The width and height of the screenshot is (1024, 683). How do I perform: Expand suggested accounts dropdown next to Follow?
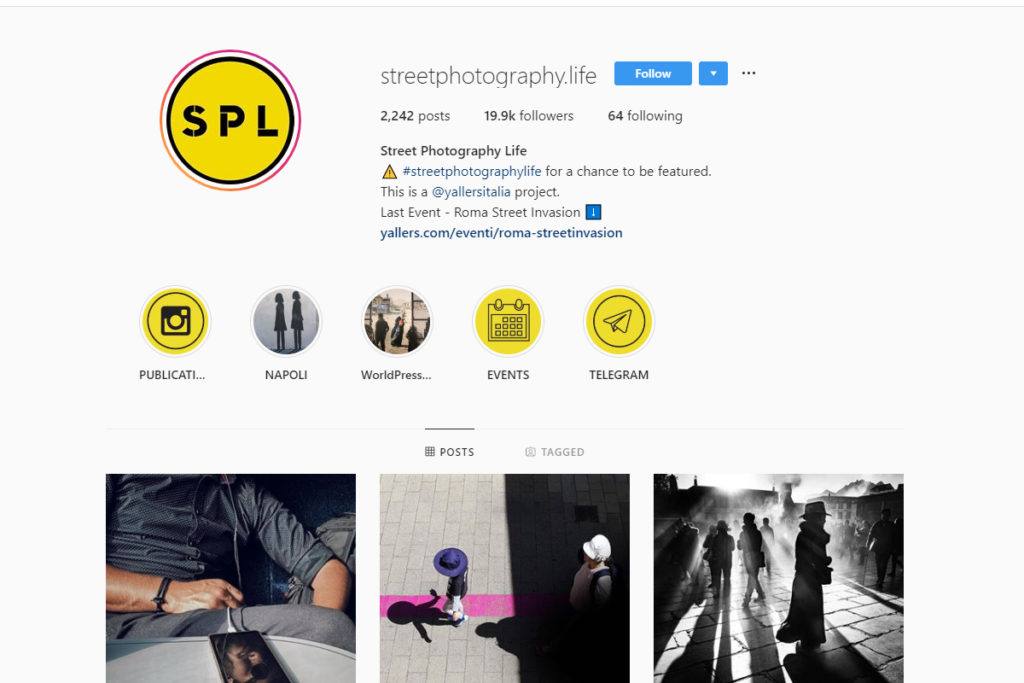point(713,73)
